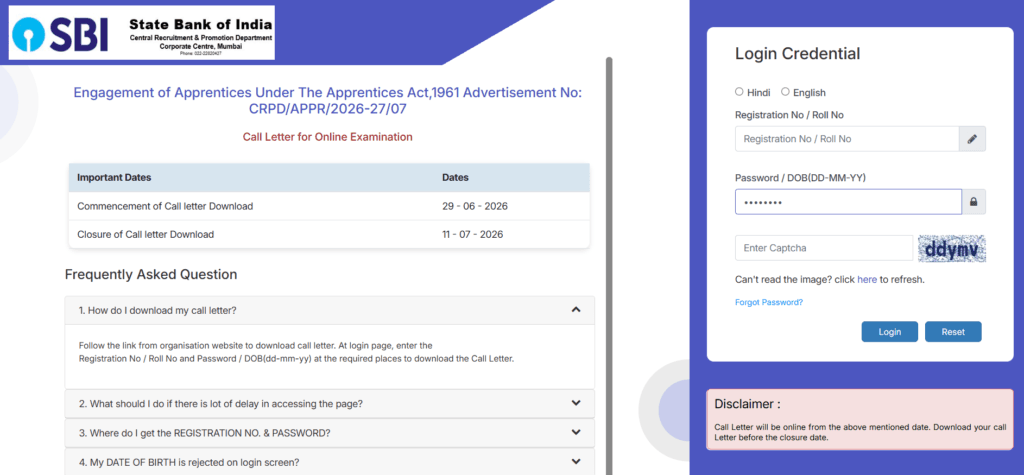Image resolution: width=1024 pixels, height=475 pixels.
Task: Click the 'Disclaimer :' heading
Action: [x=747, y=404]
